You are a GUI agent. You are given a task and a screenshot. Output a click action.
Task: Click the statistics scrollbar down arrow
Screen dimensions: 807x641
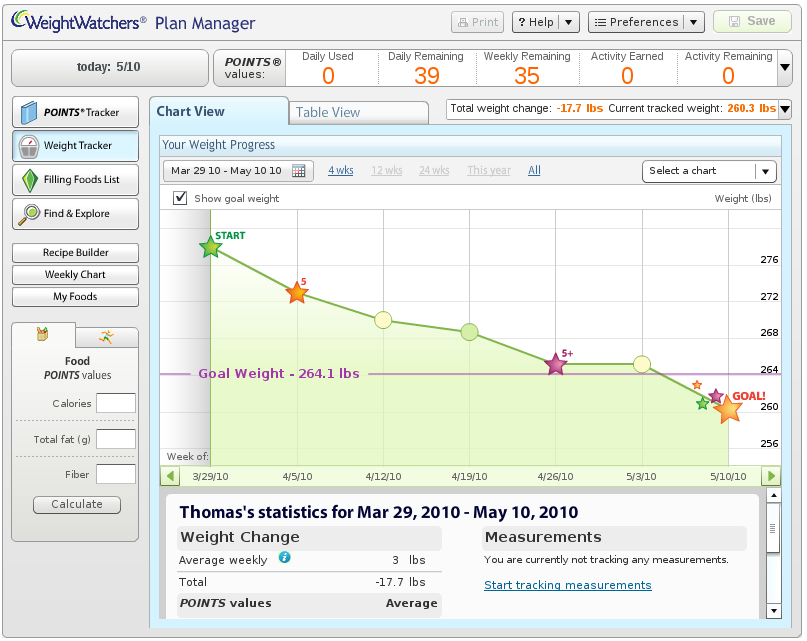773,611
